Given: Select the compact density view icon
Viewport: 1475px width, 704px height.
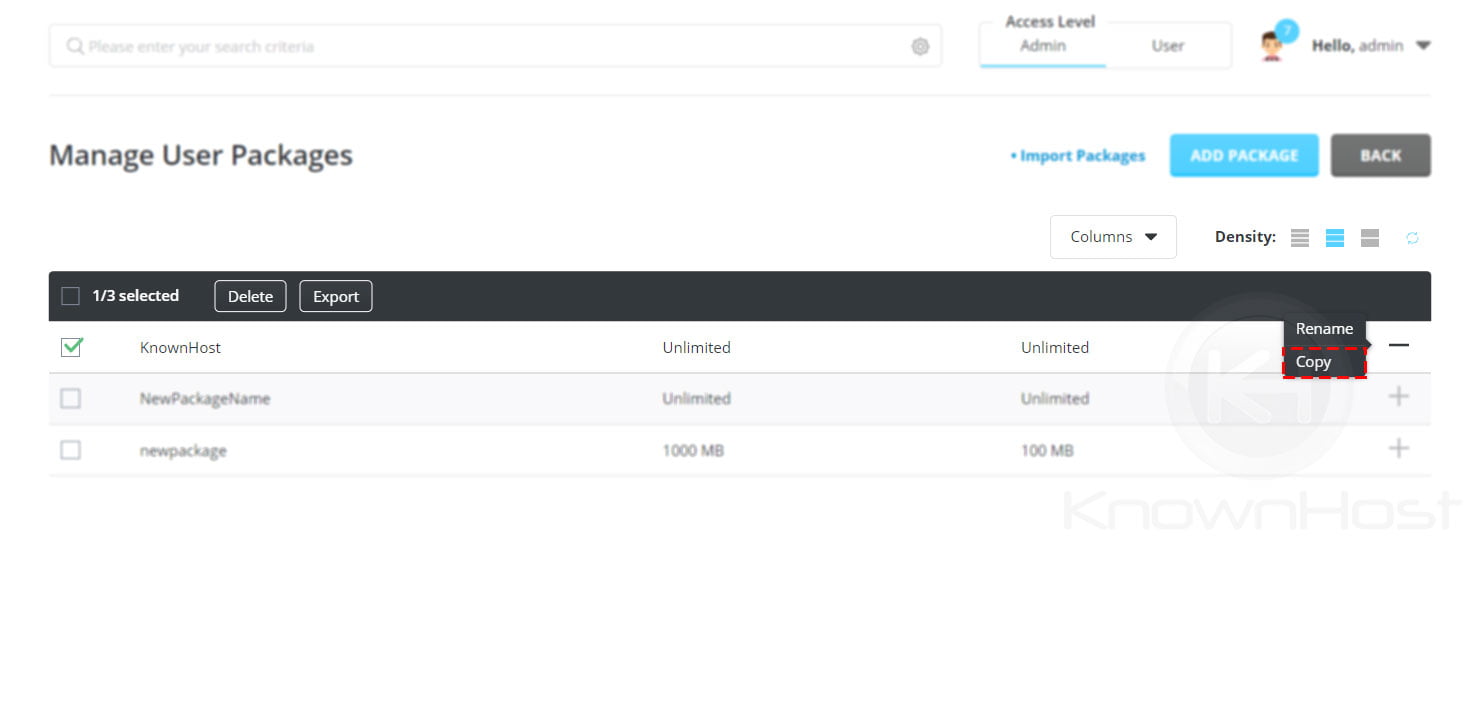Looking at the screenshot, I should click(x=1299, y=237).
